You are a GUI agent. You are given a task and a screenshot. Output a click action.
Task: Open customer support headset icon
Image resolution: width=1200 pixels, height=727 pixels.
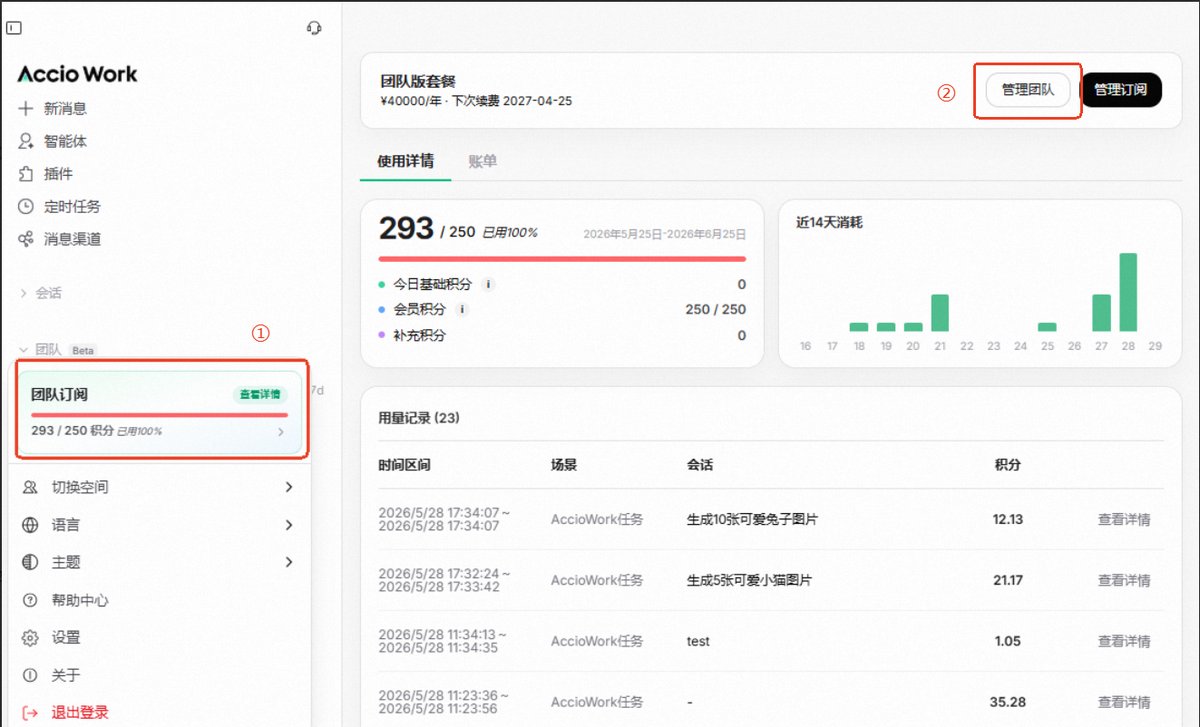(x=314, y=28)
